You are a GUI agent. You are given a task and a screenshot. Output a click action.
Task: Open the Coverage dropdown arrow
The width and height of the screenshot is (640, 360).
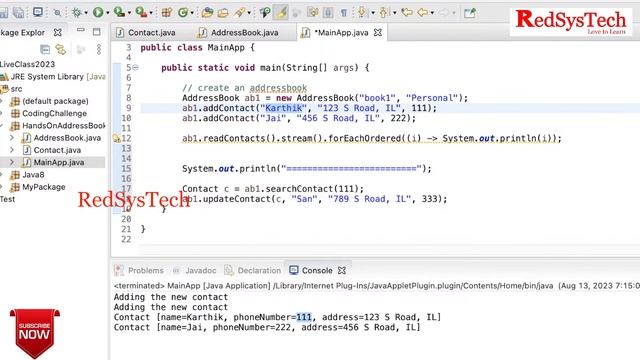point(129,13)
